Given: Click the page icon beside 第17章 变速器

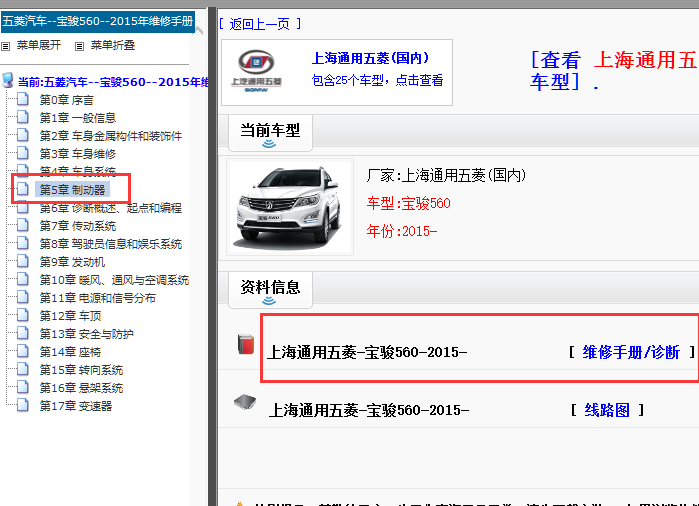Looking at the screenshot, I should click(x=23, y=405).
